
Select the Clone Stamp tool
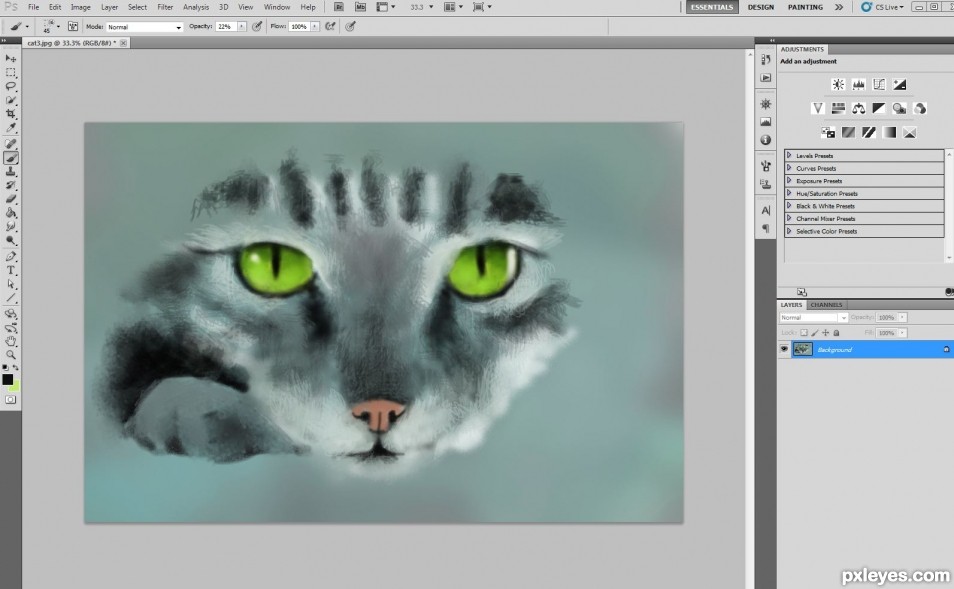pos(11,172)
